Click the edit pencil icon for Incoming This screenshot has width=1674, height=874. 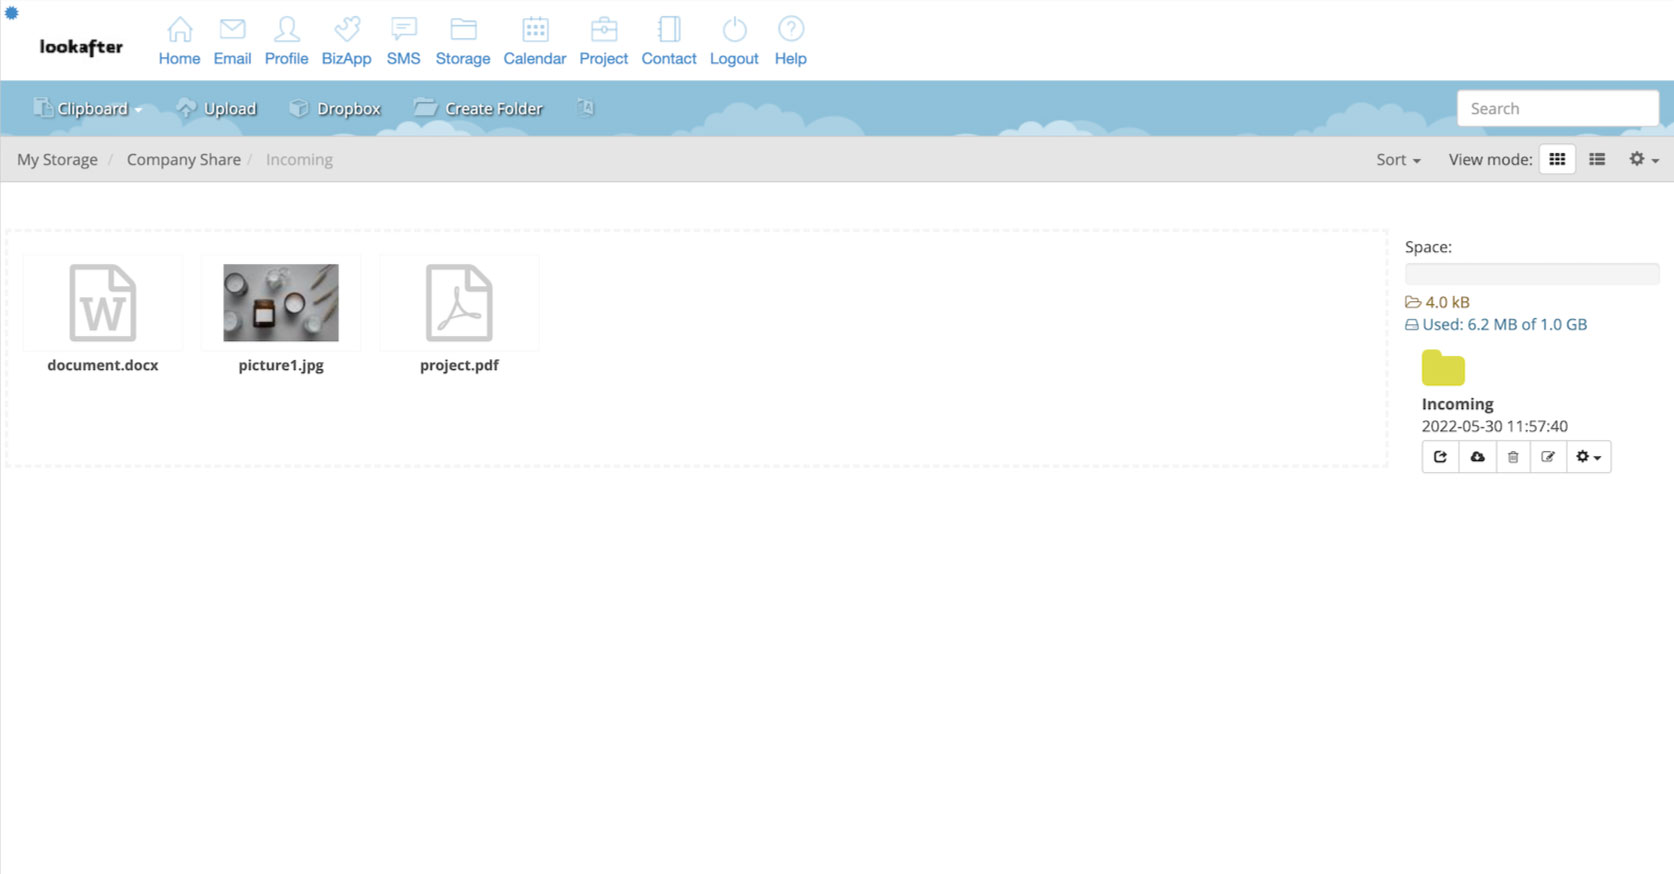point(1548,457)
